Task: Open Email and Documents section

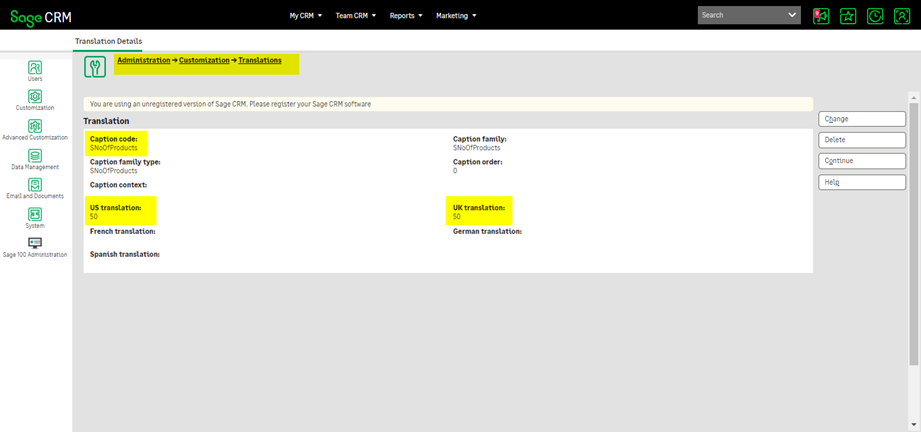Action: click(35, 185)
